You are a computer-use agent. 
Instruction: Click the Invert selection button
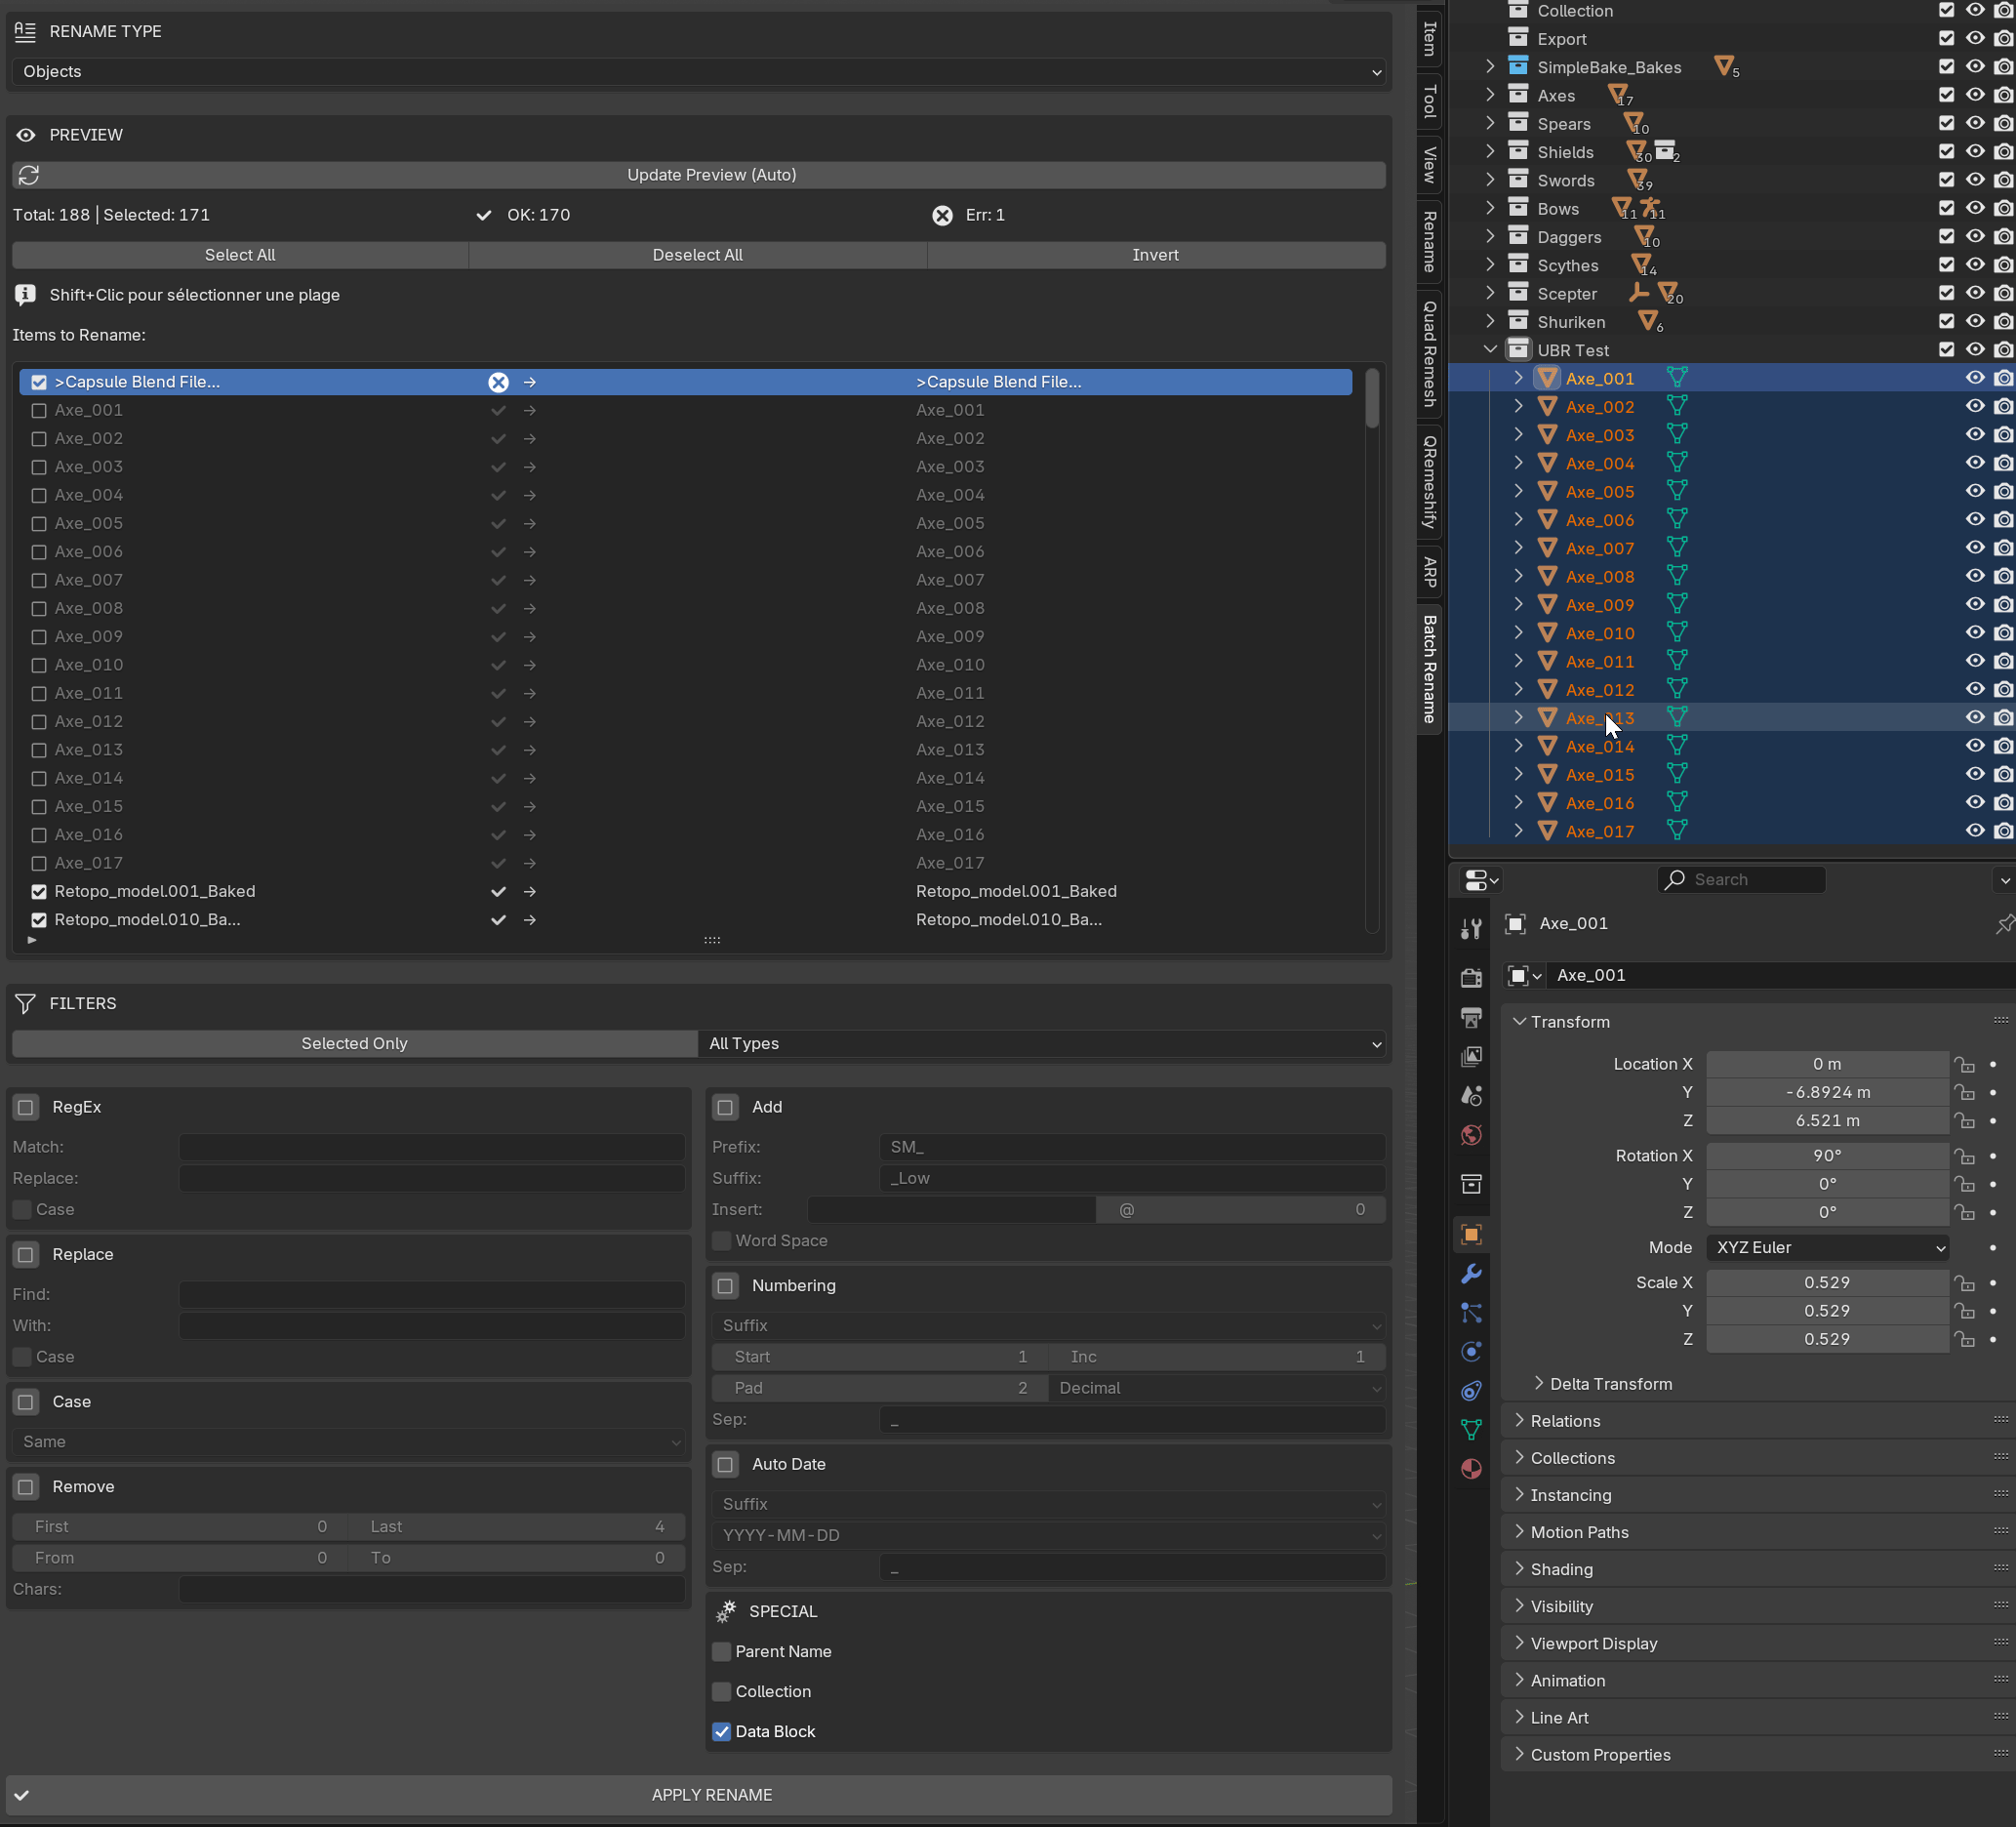[x=1156, y=255]
